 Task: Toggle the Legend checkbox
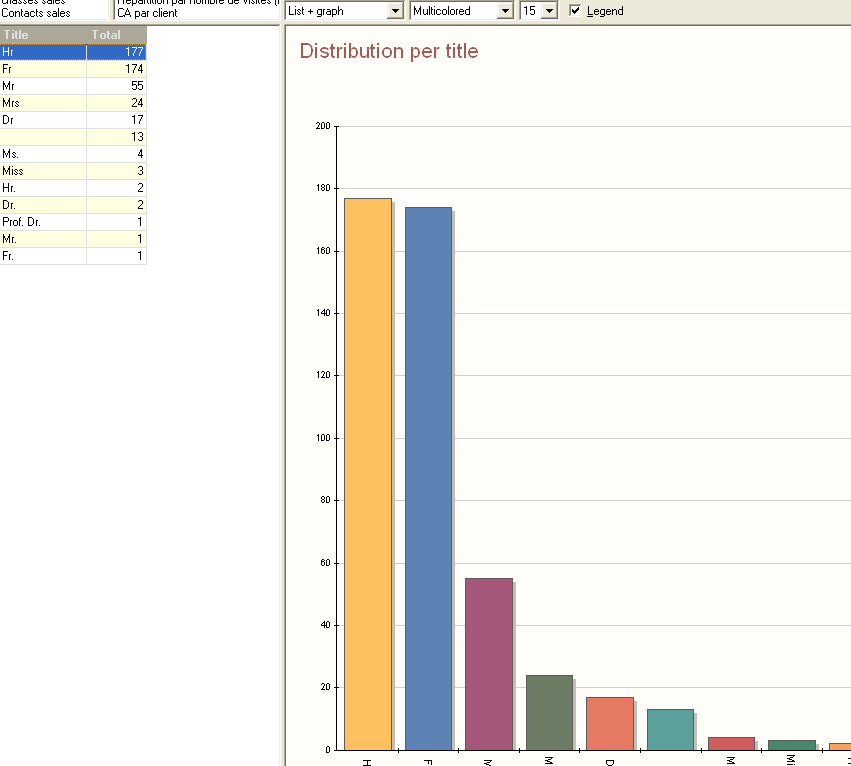[x=575, y=11]
